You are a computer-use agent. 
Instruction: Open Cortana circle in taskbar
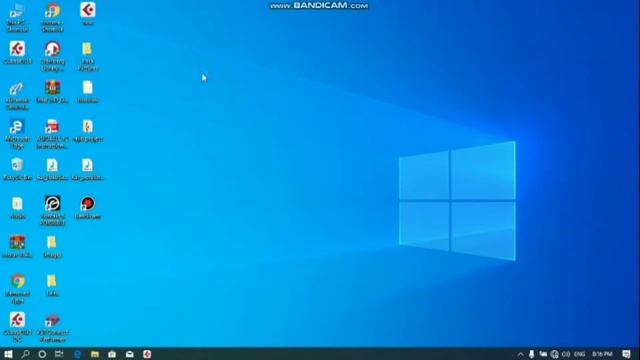pos(42,354)
